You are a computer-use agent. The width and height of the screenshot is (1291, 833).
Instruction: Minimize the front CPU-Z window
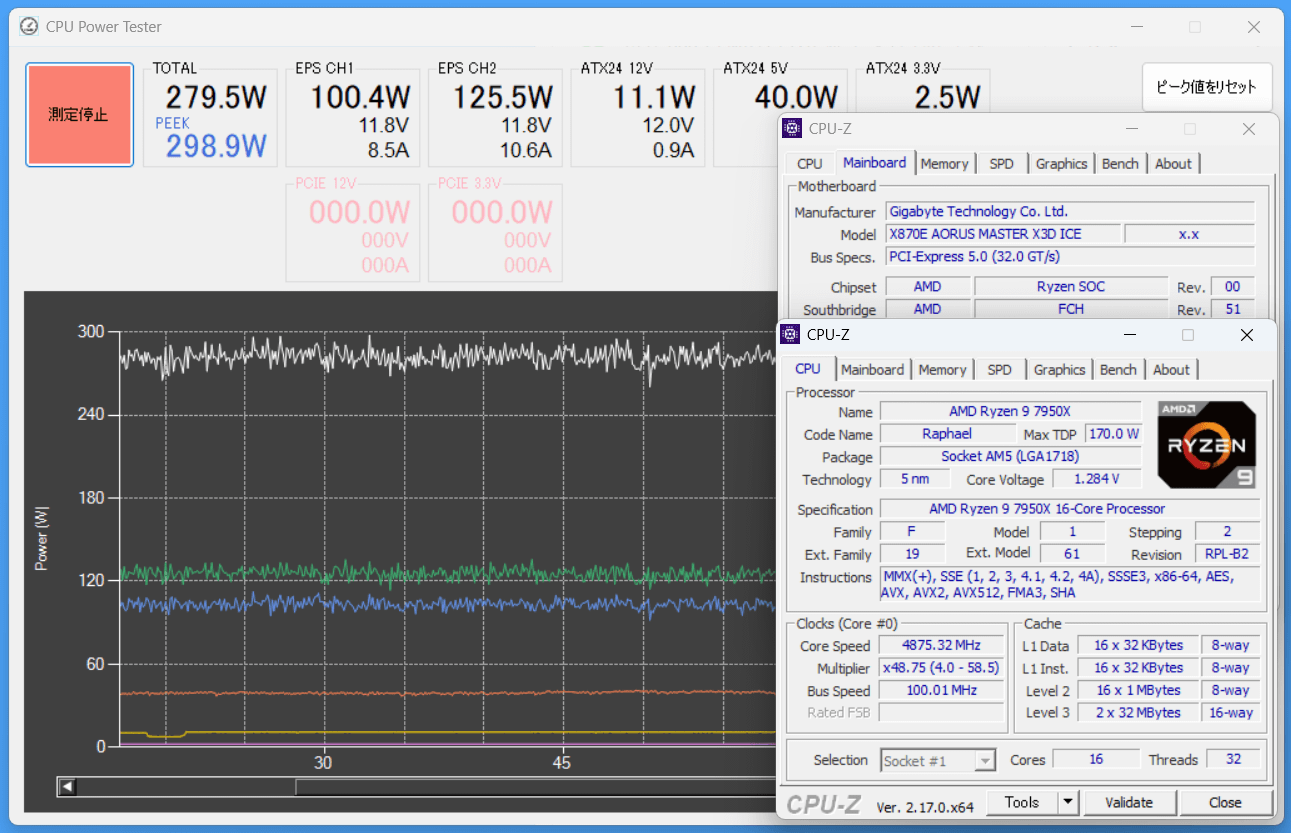click(1129, 335)
